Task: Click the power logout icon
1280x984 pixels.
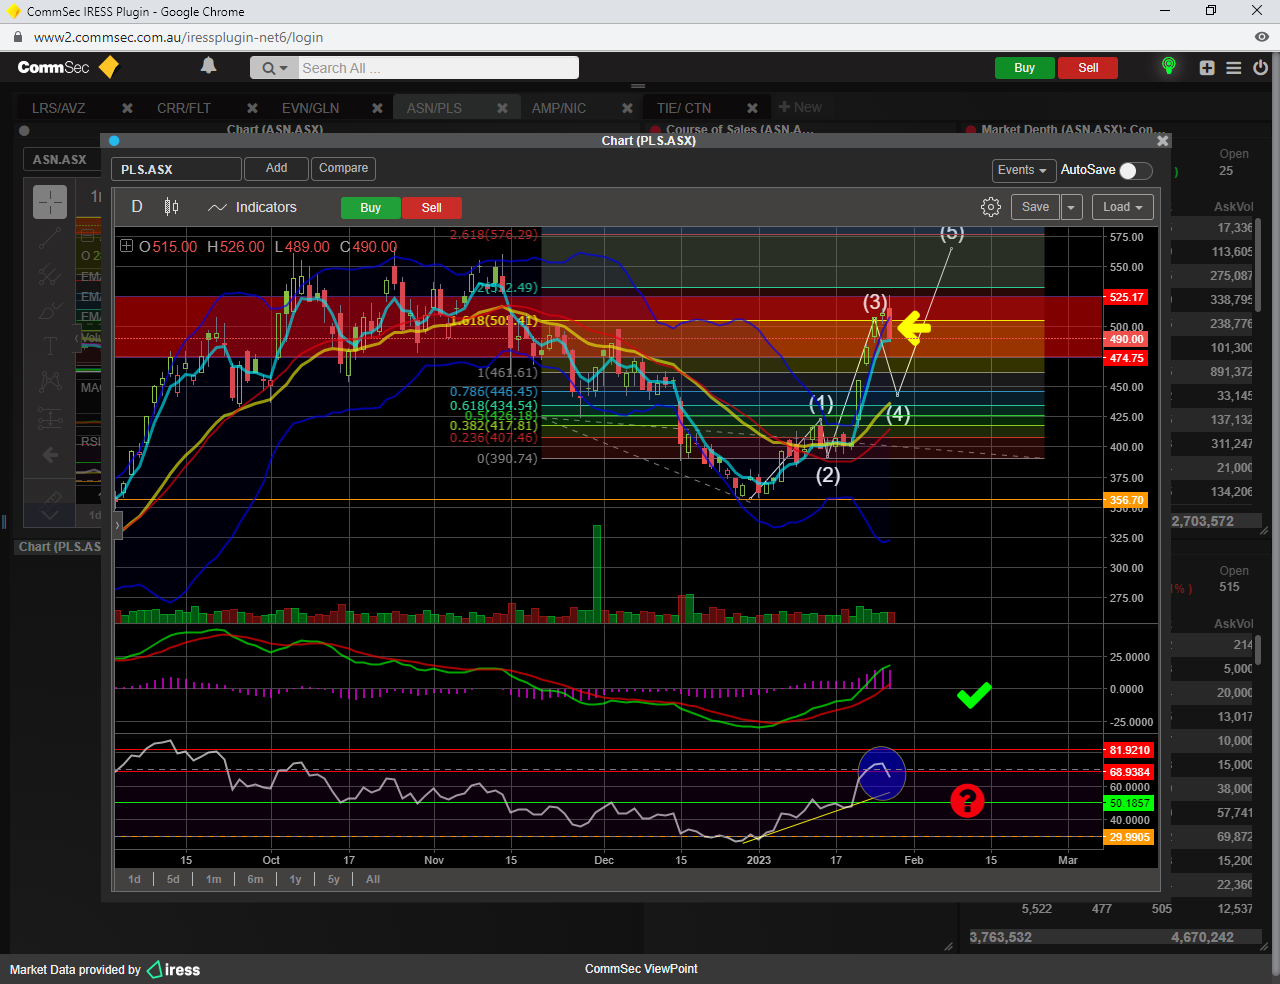Action: pyautogui.click(x=1260, y=68)
